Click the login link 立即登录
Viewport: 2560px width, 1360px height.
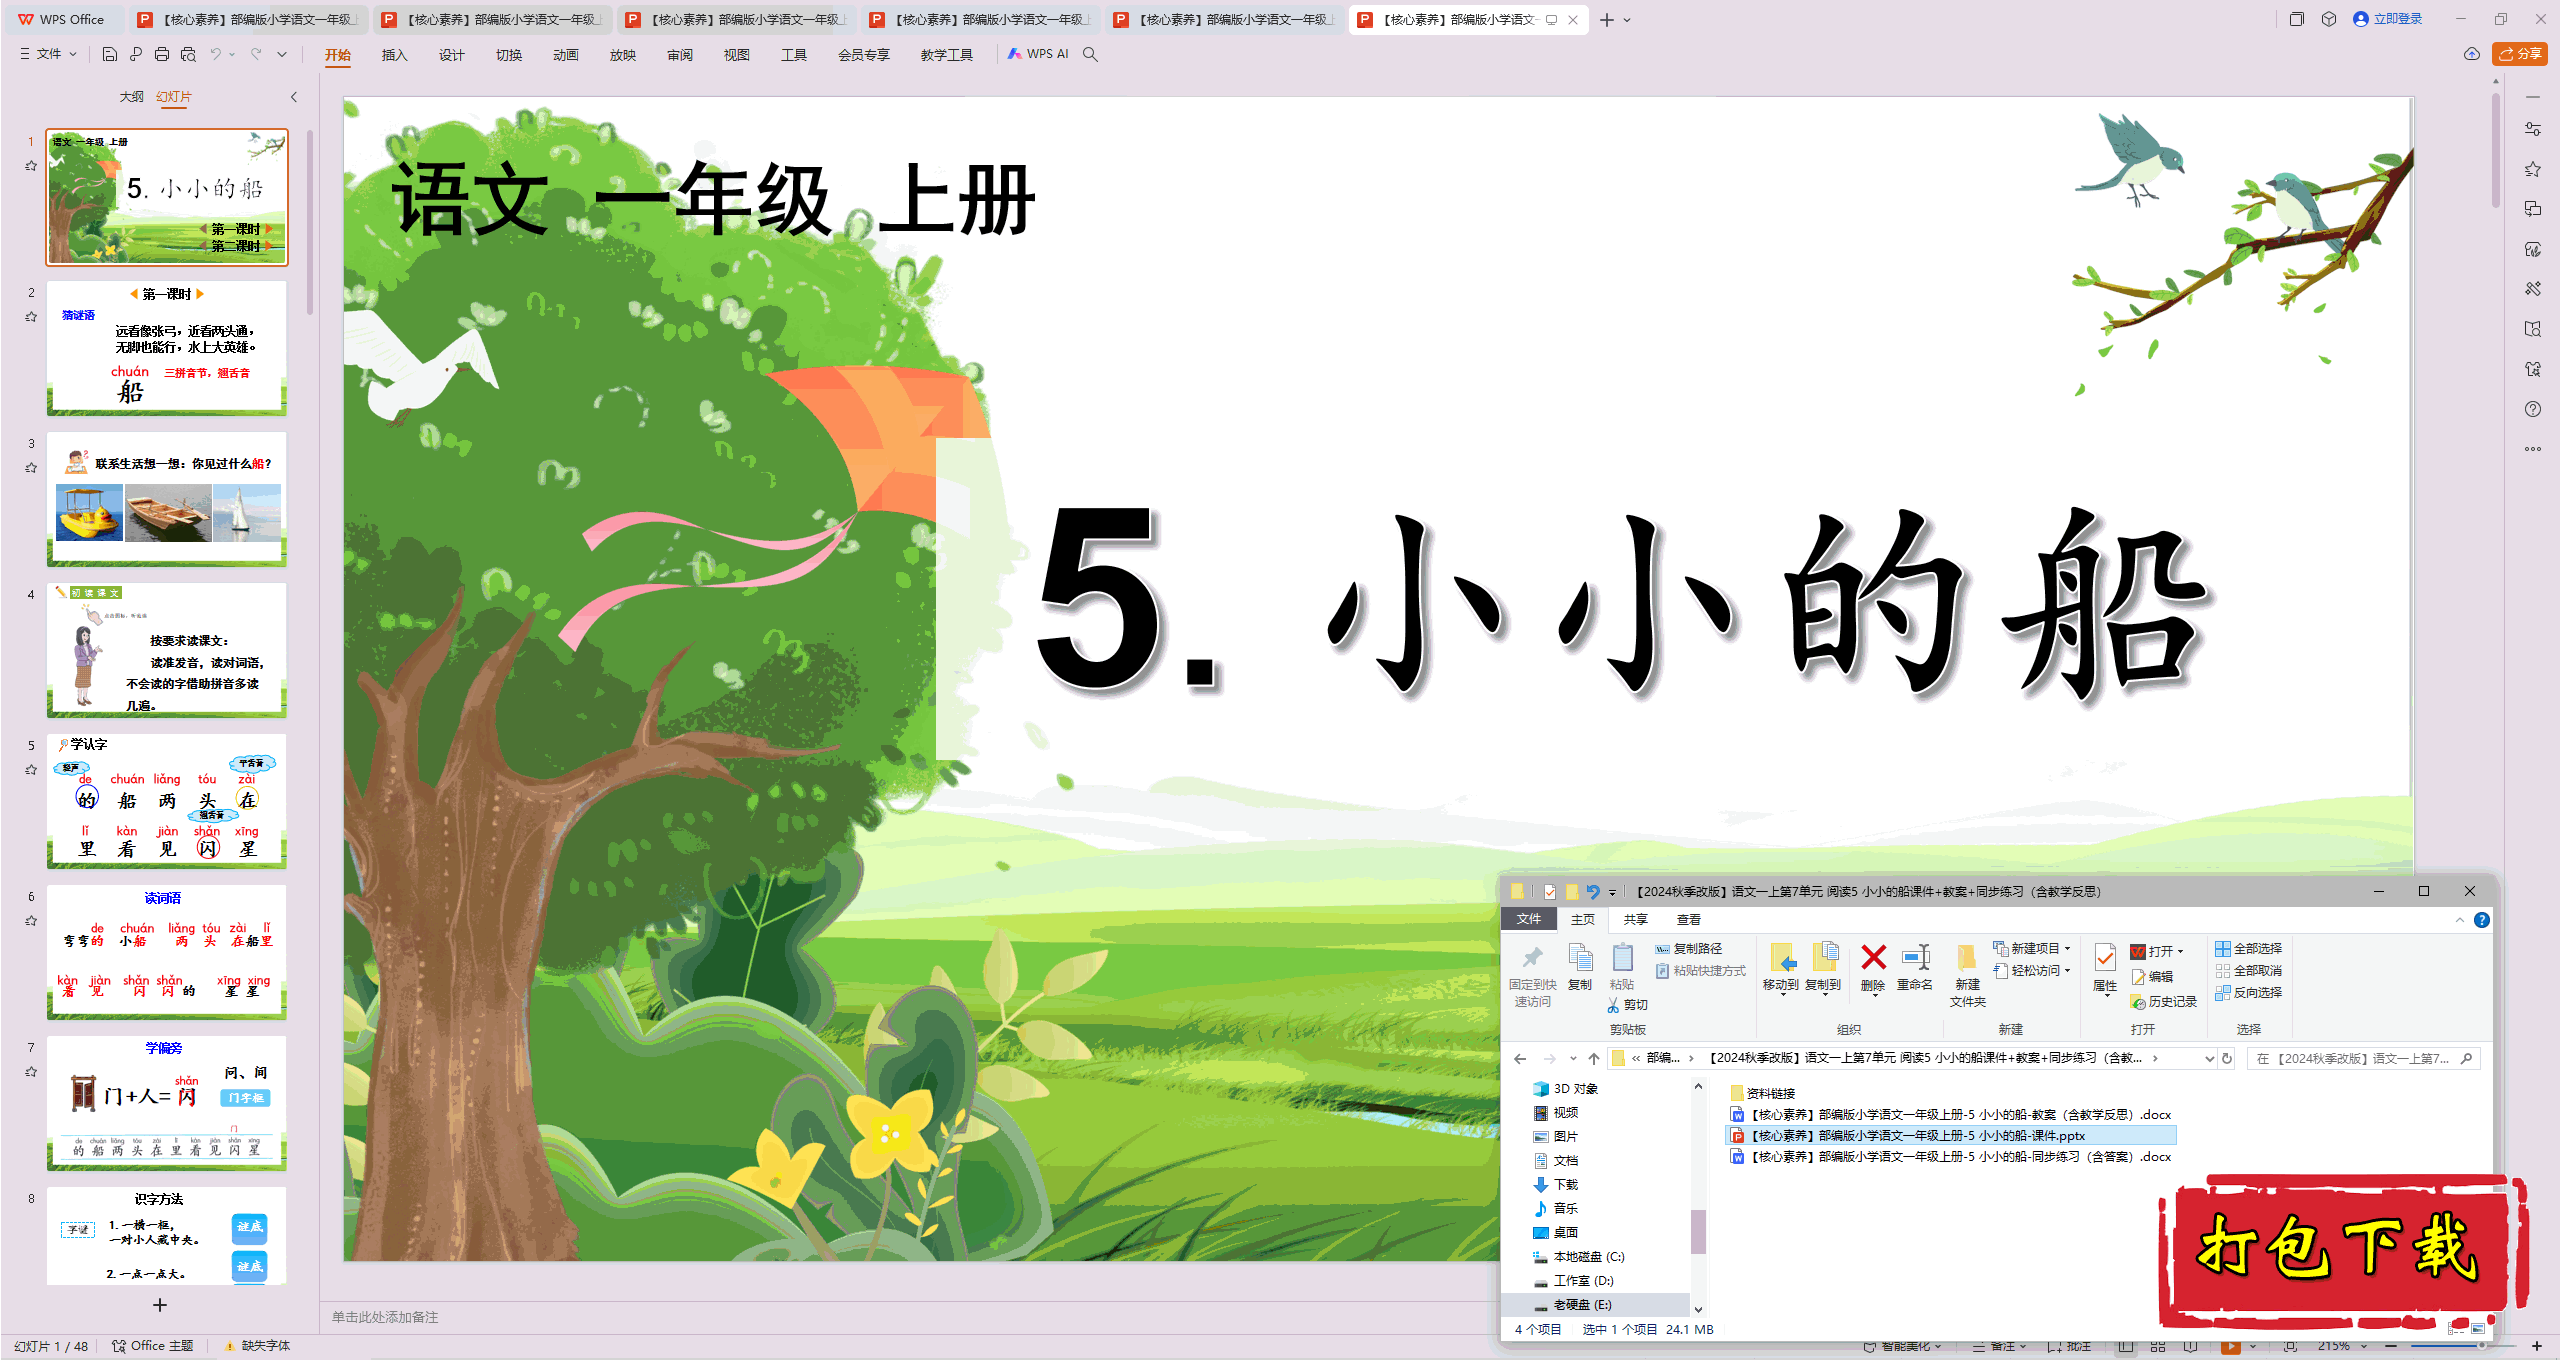pyautogui.click(x=2388, y=19)
